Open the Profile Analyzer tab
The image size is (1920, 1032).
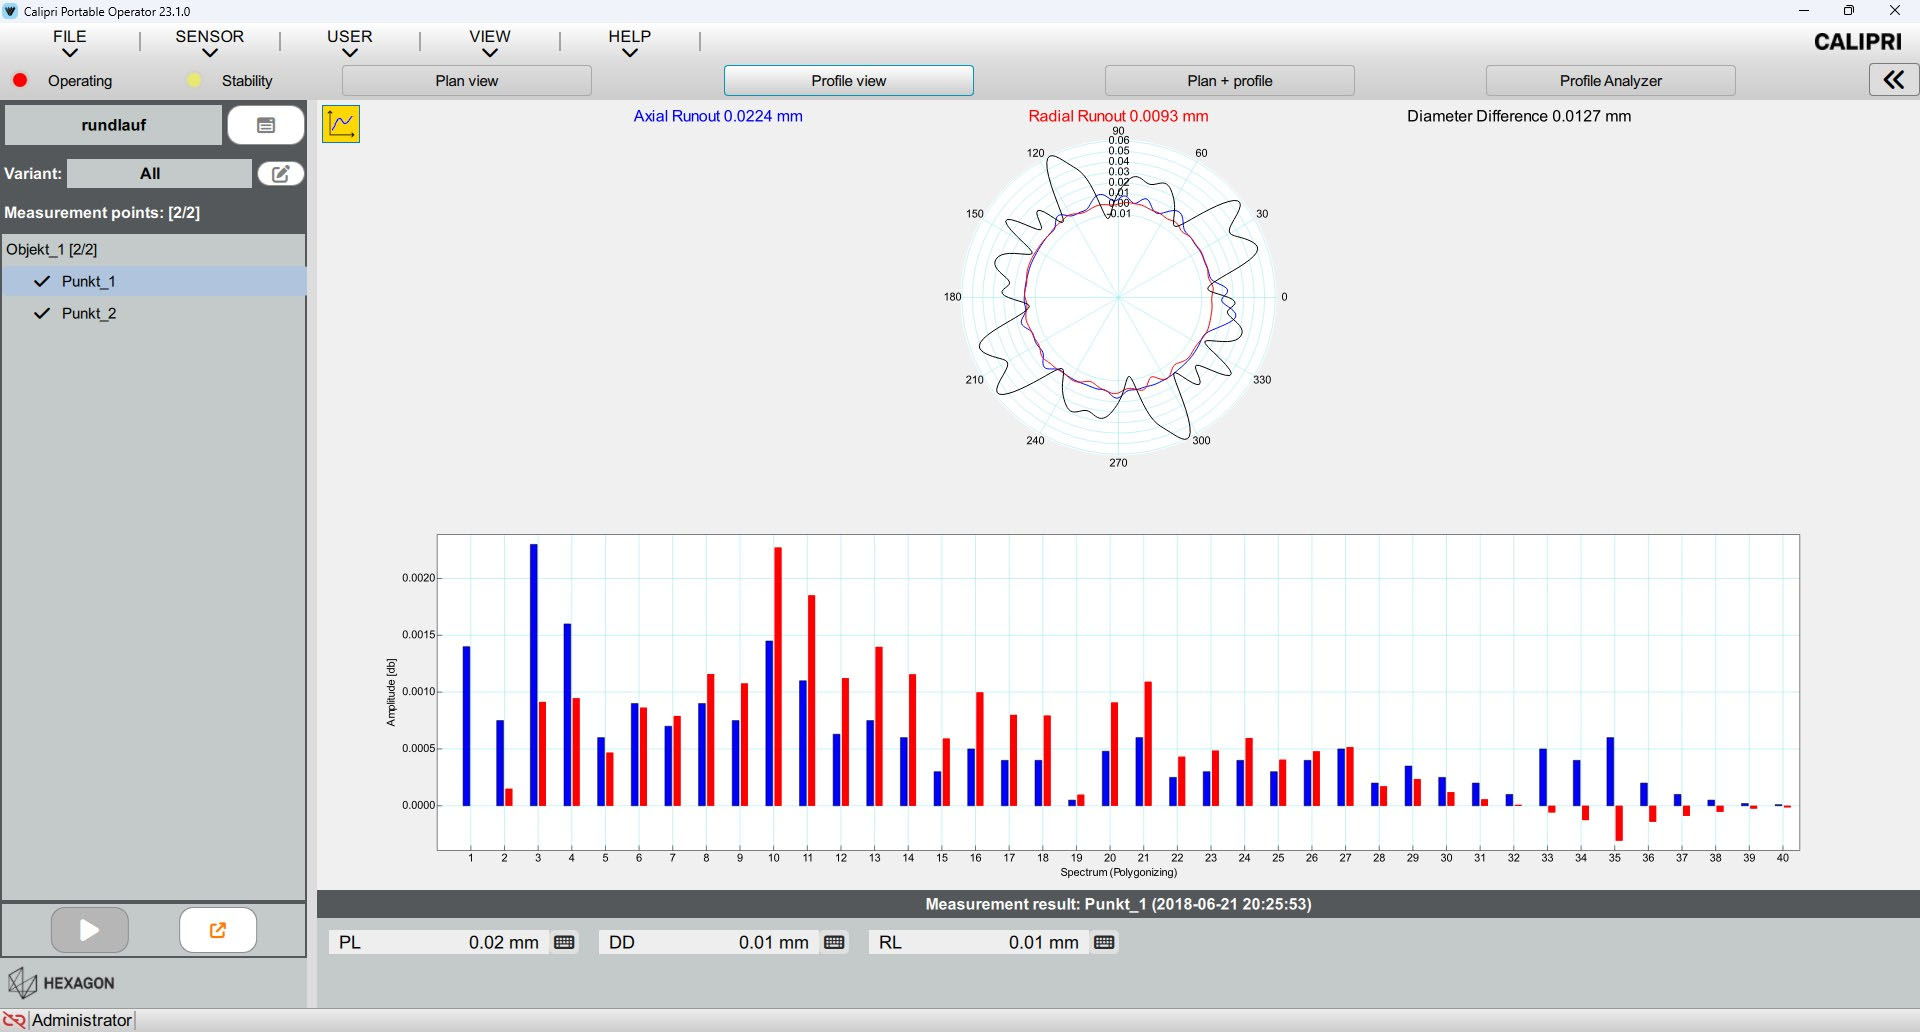(x=1610, y=81)
